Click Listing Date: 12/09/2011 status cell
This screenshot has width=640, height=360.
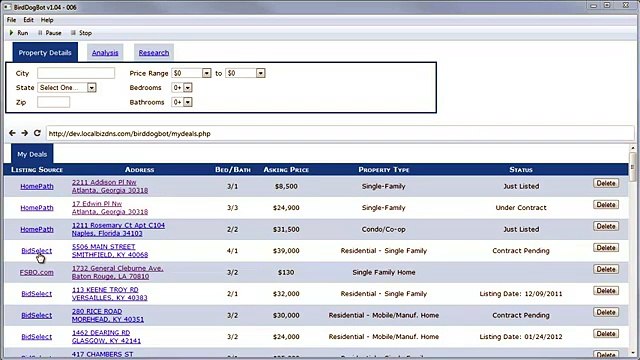521,293
